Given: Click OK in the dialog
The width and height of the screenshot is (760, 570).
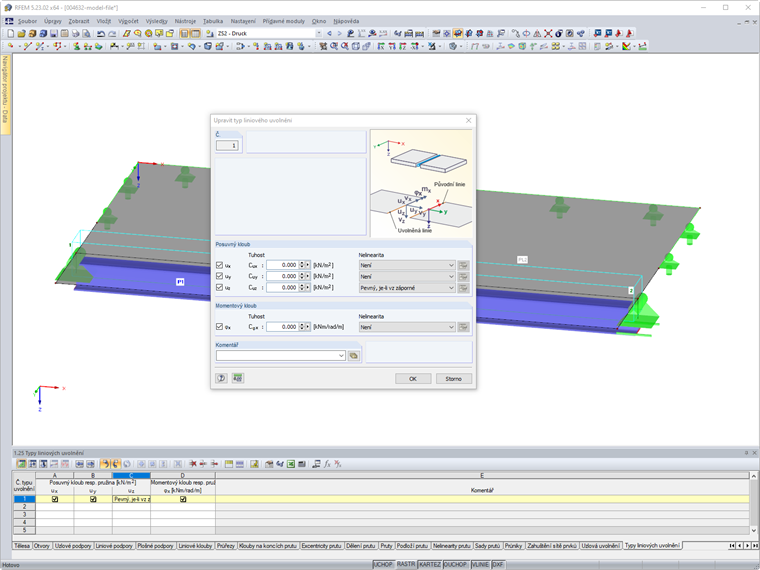Looking at the screenshot, I should (x=412, y=379).
